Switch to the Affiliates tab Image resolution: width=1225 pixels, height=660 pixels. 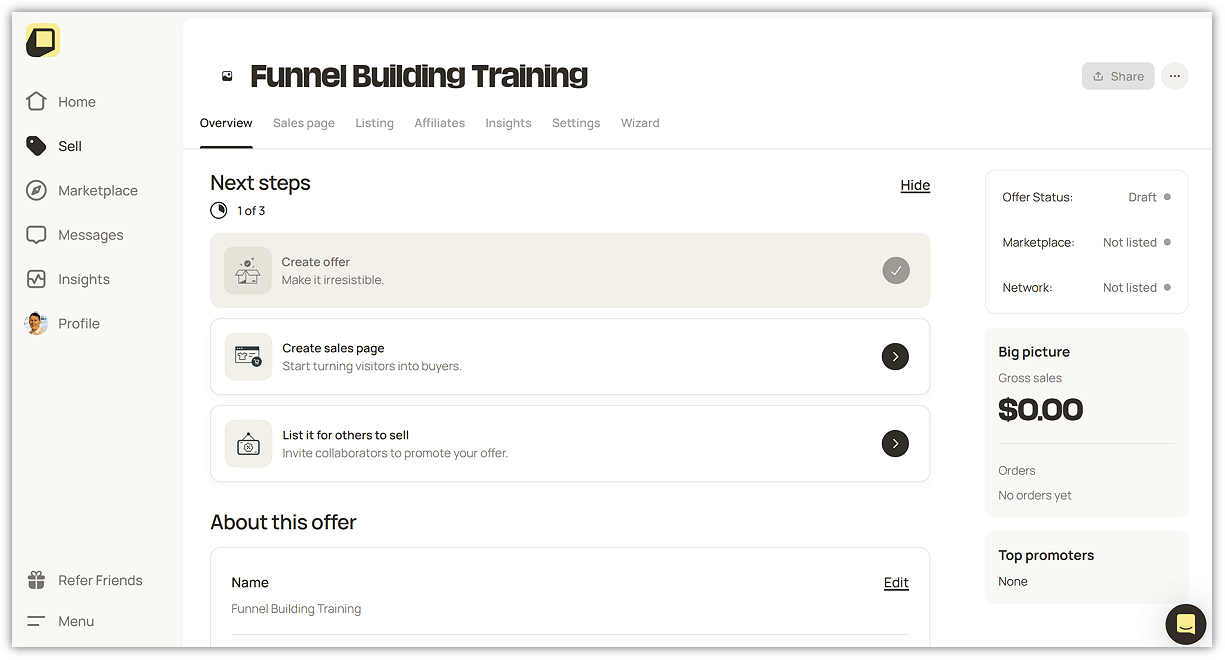(x=439, y=122)
